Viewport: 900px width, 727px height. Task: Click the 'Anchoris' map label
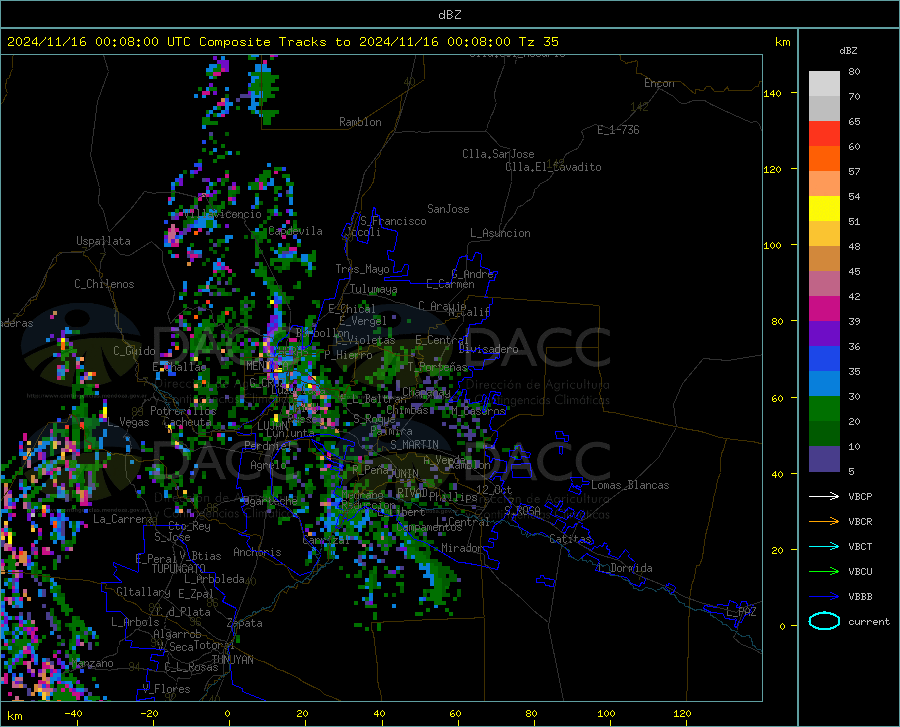click(x=257, y=552)
